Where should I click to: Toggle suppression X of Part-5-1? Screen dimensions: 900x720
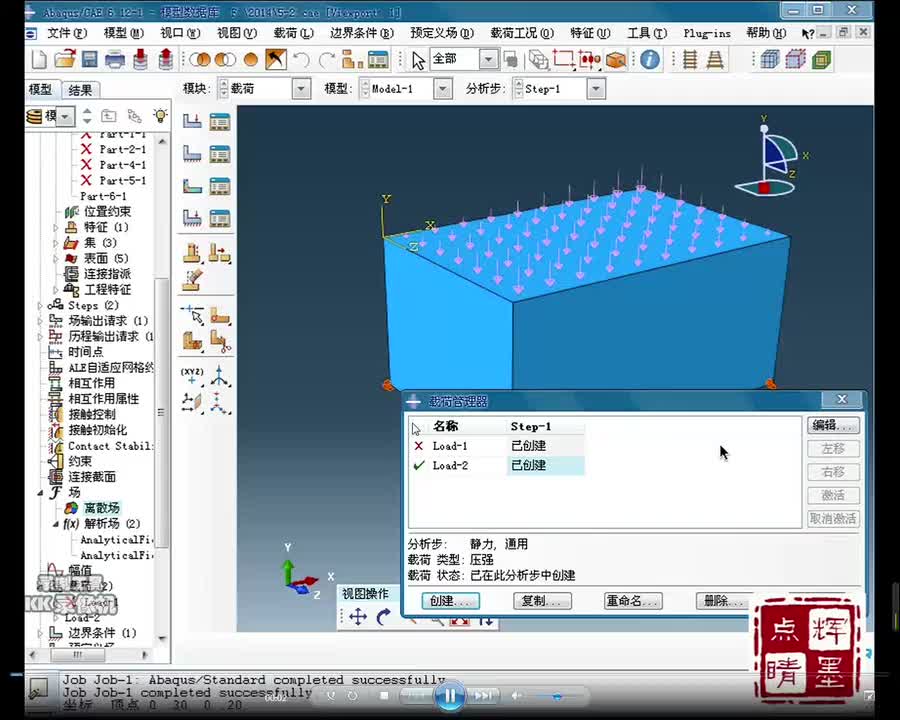pyautogui.click(x=86, y=180)
